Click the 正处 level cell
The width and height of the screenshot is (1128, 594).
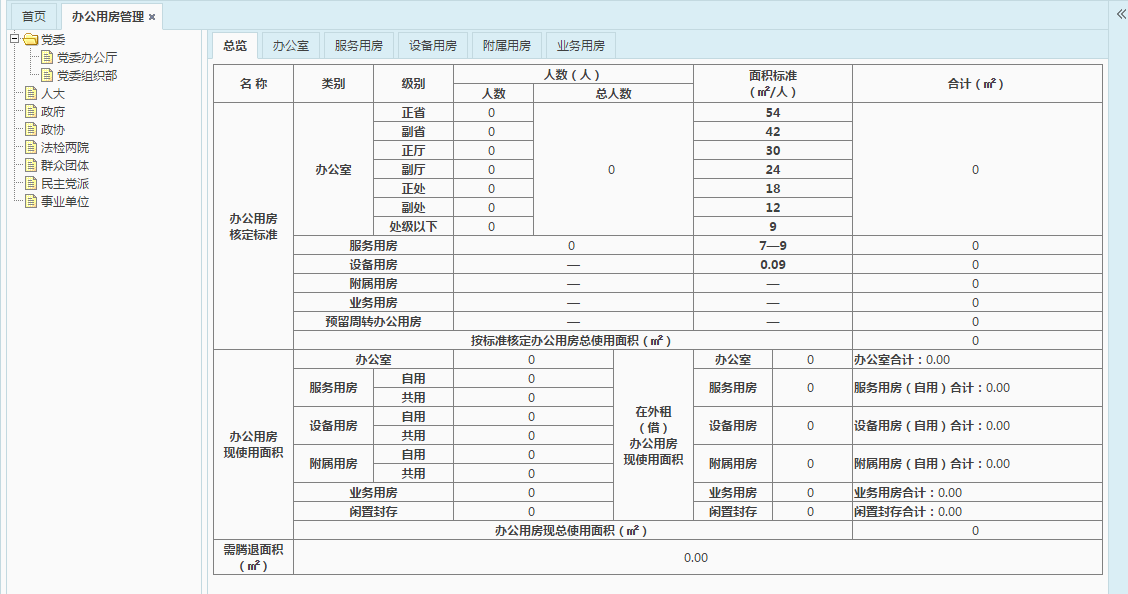click(x=413, y=188)
